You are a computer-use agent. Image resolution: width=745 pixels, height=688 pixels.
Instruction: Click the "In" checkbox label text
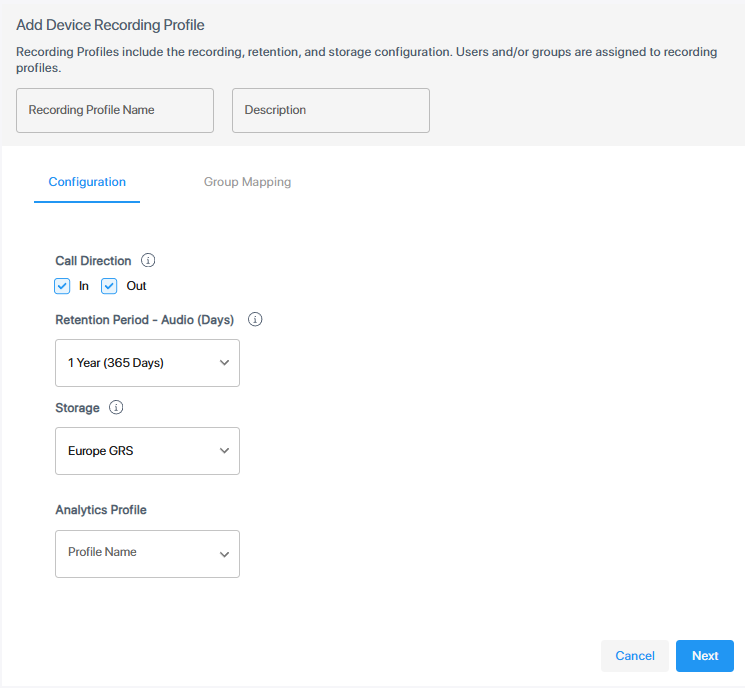point(84,286)
